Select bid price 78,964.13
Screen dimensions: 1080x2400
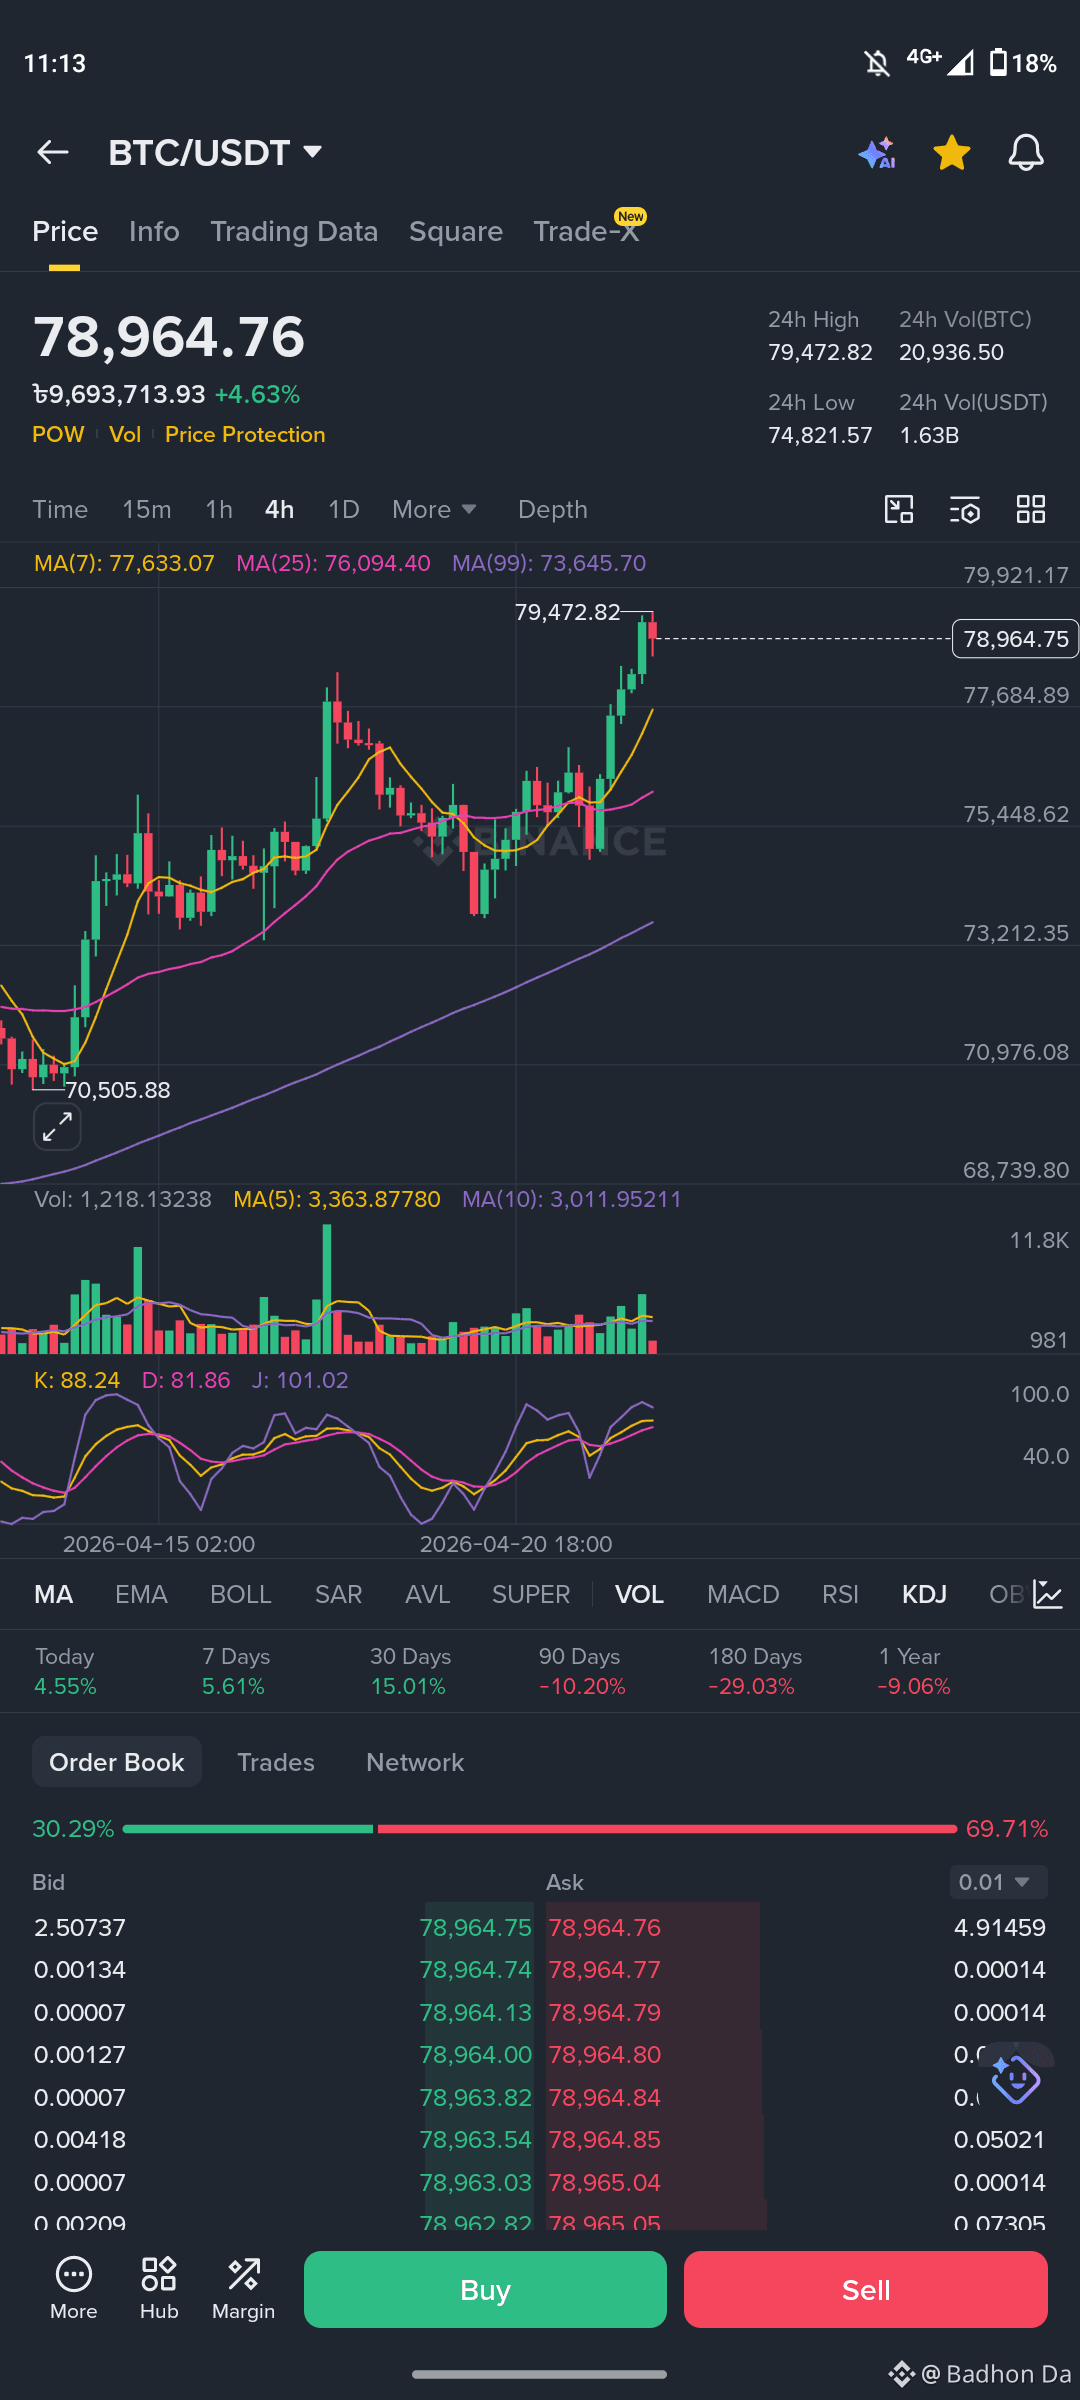[476, 2012]
